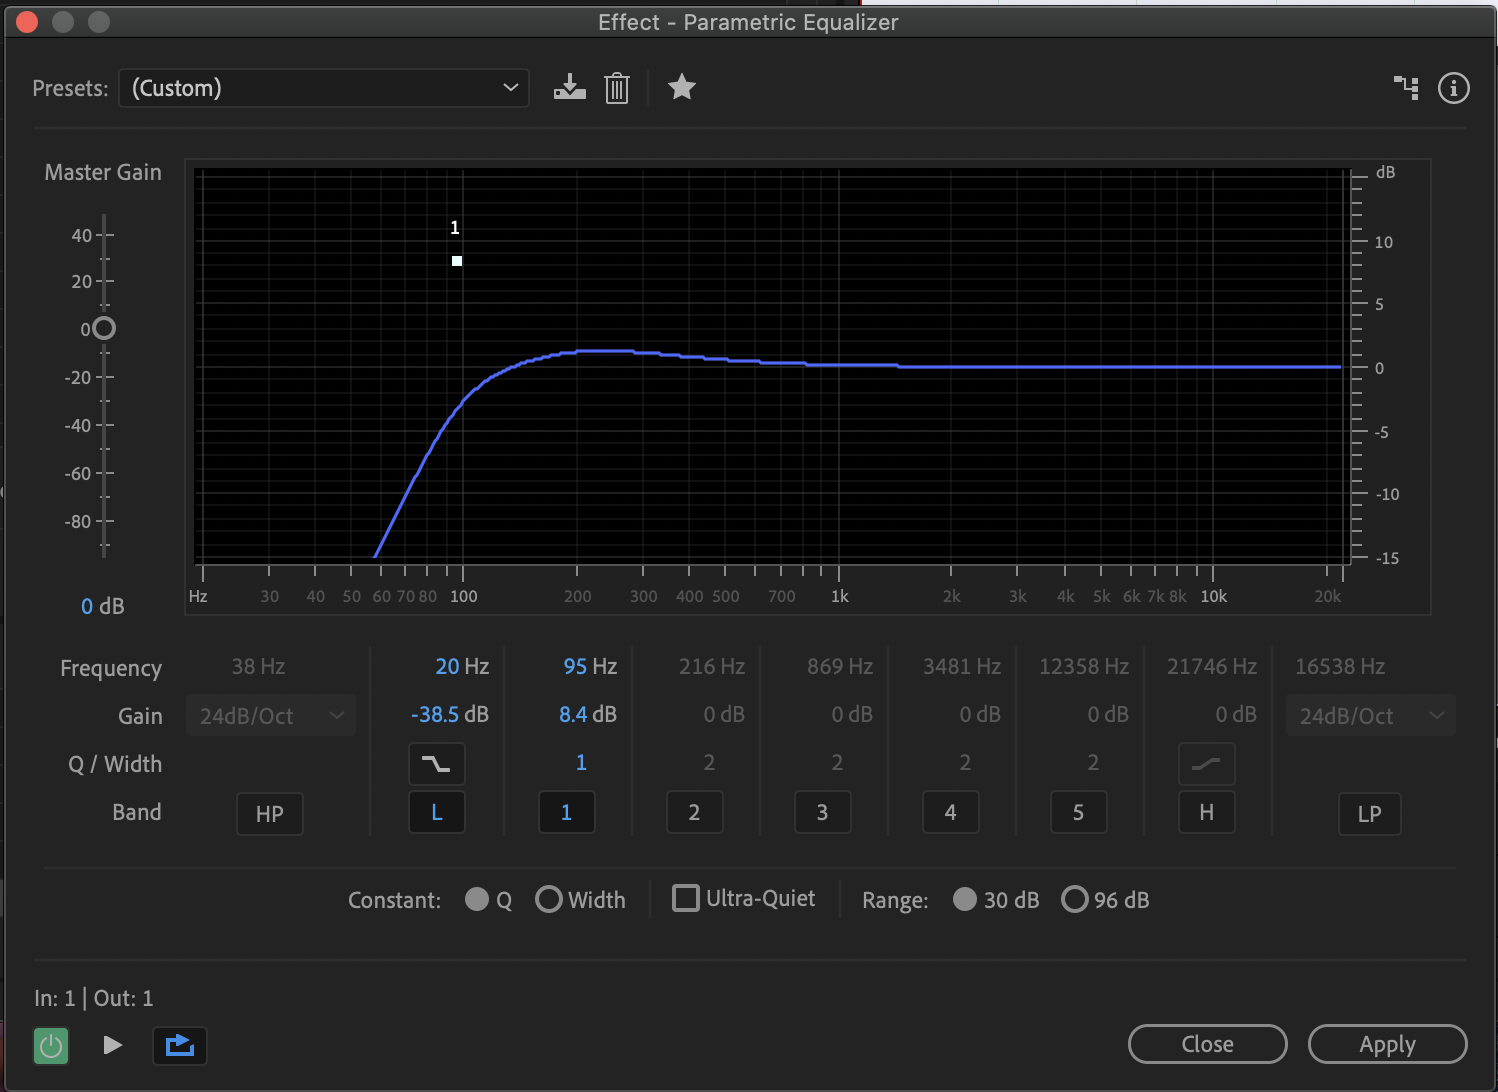Image resolution: width=1498 pixels, height=1092 pixels.
Task: Save settings as a preset icon
Action: coord(569,88)
